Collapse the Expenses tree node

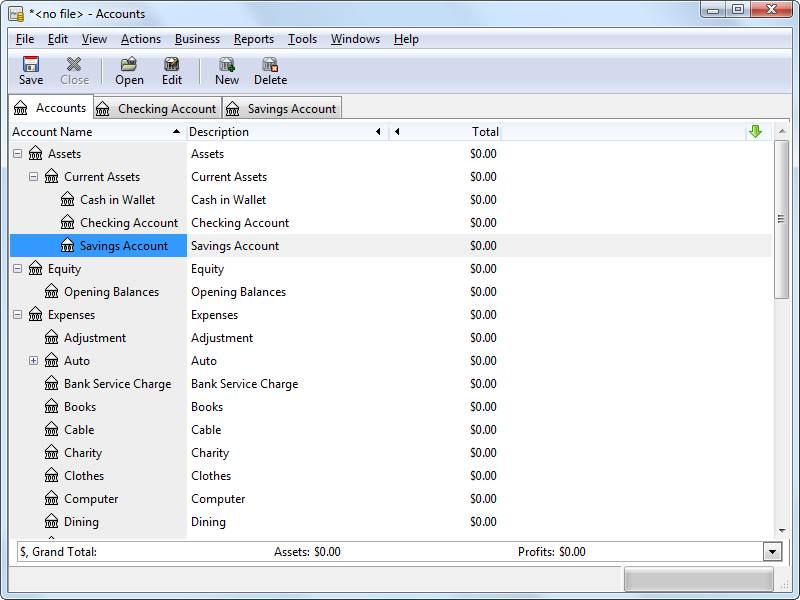(x=17, y=314)
